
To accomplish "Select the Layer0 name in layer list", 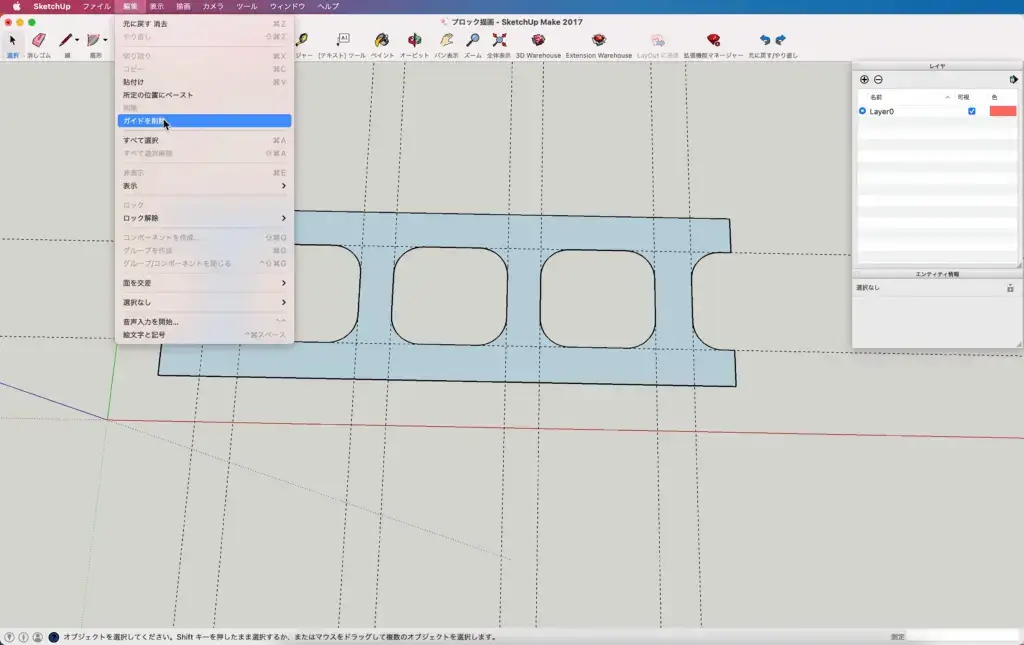I will click(882, 112).
